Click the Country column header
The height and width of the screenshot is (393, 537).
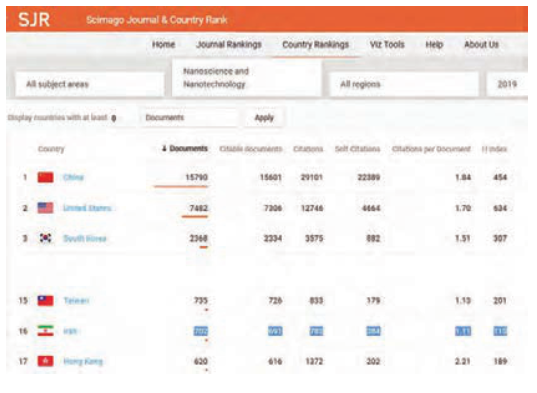click(51, 149)
